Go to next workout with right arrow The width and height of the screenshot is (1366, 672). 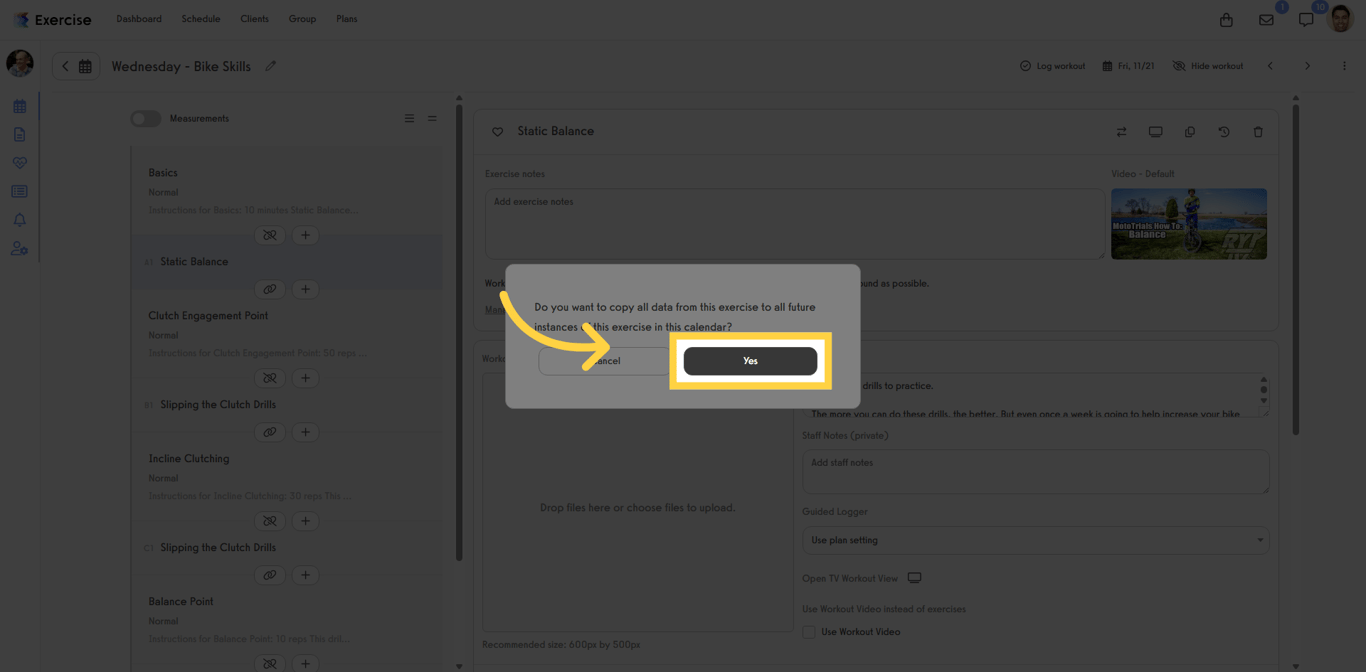coord(1307,66)
